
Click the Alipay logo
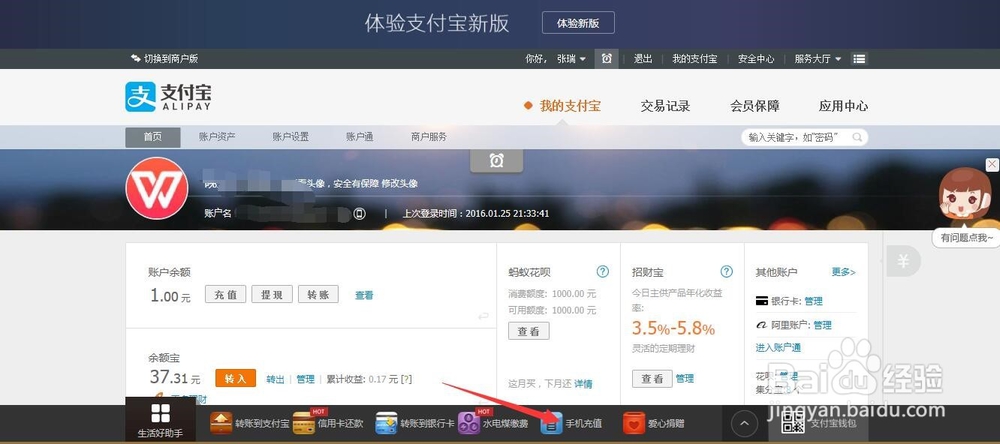point(168,97)
